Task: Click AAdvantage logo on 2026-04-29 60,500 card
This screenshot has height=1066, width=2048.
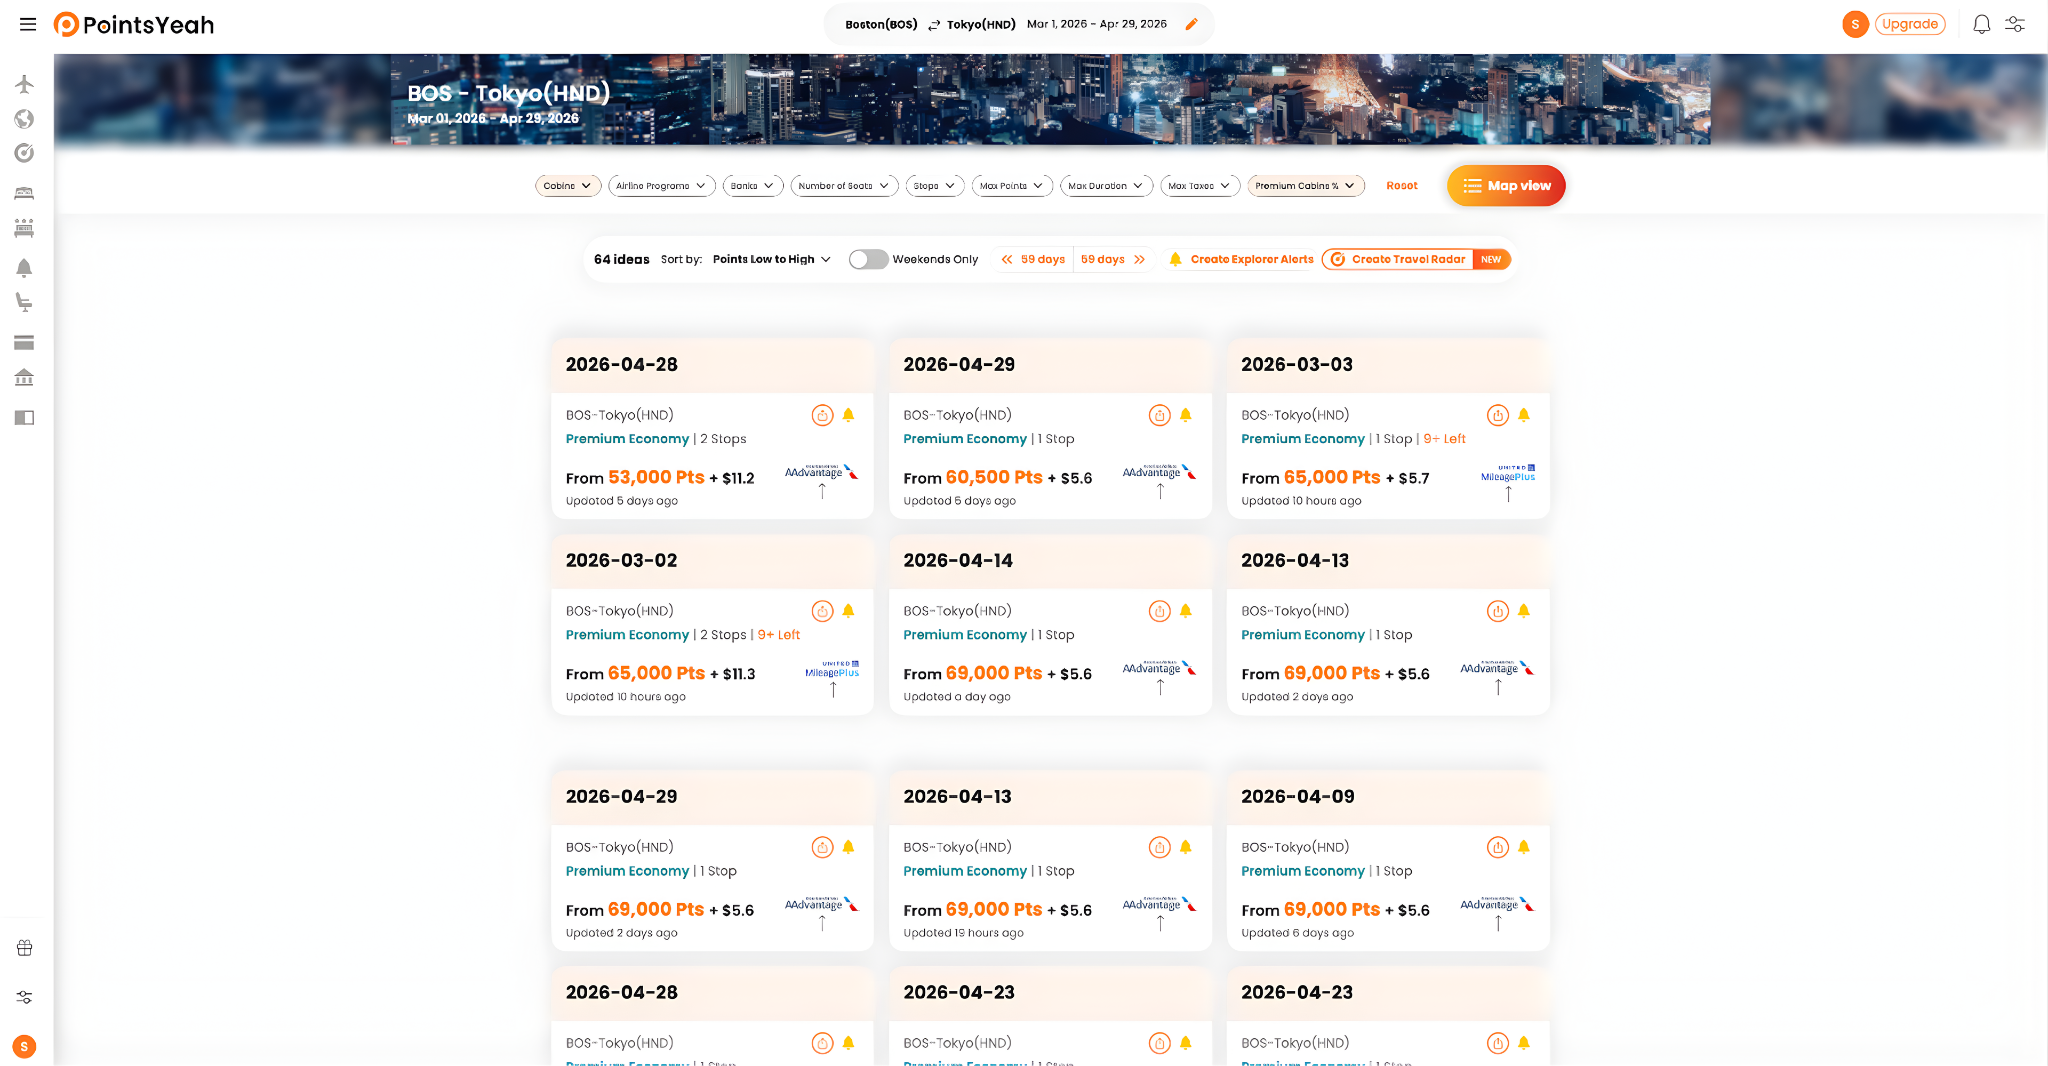Action: coord(1158,472)
